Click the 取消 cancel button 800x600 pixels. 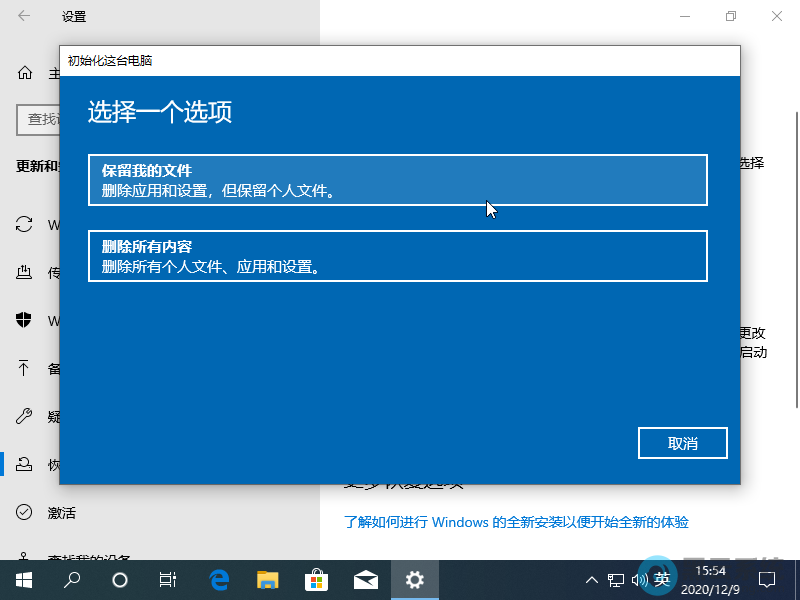coord(682,443)
